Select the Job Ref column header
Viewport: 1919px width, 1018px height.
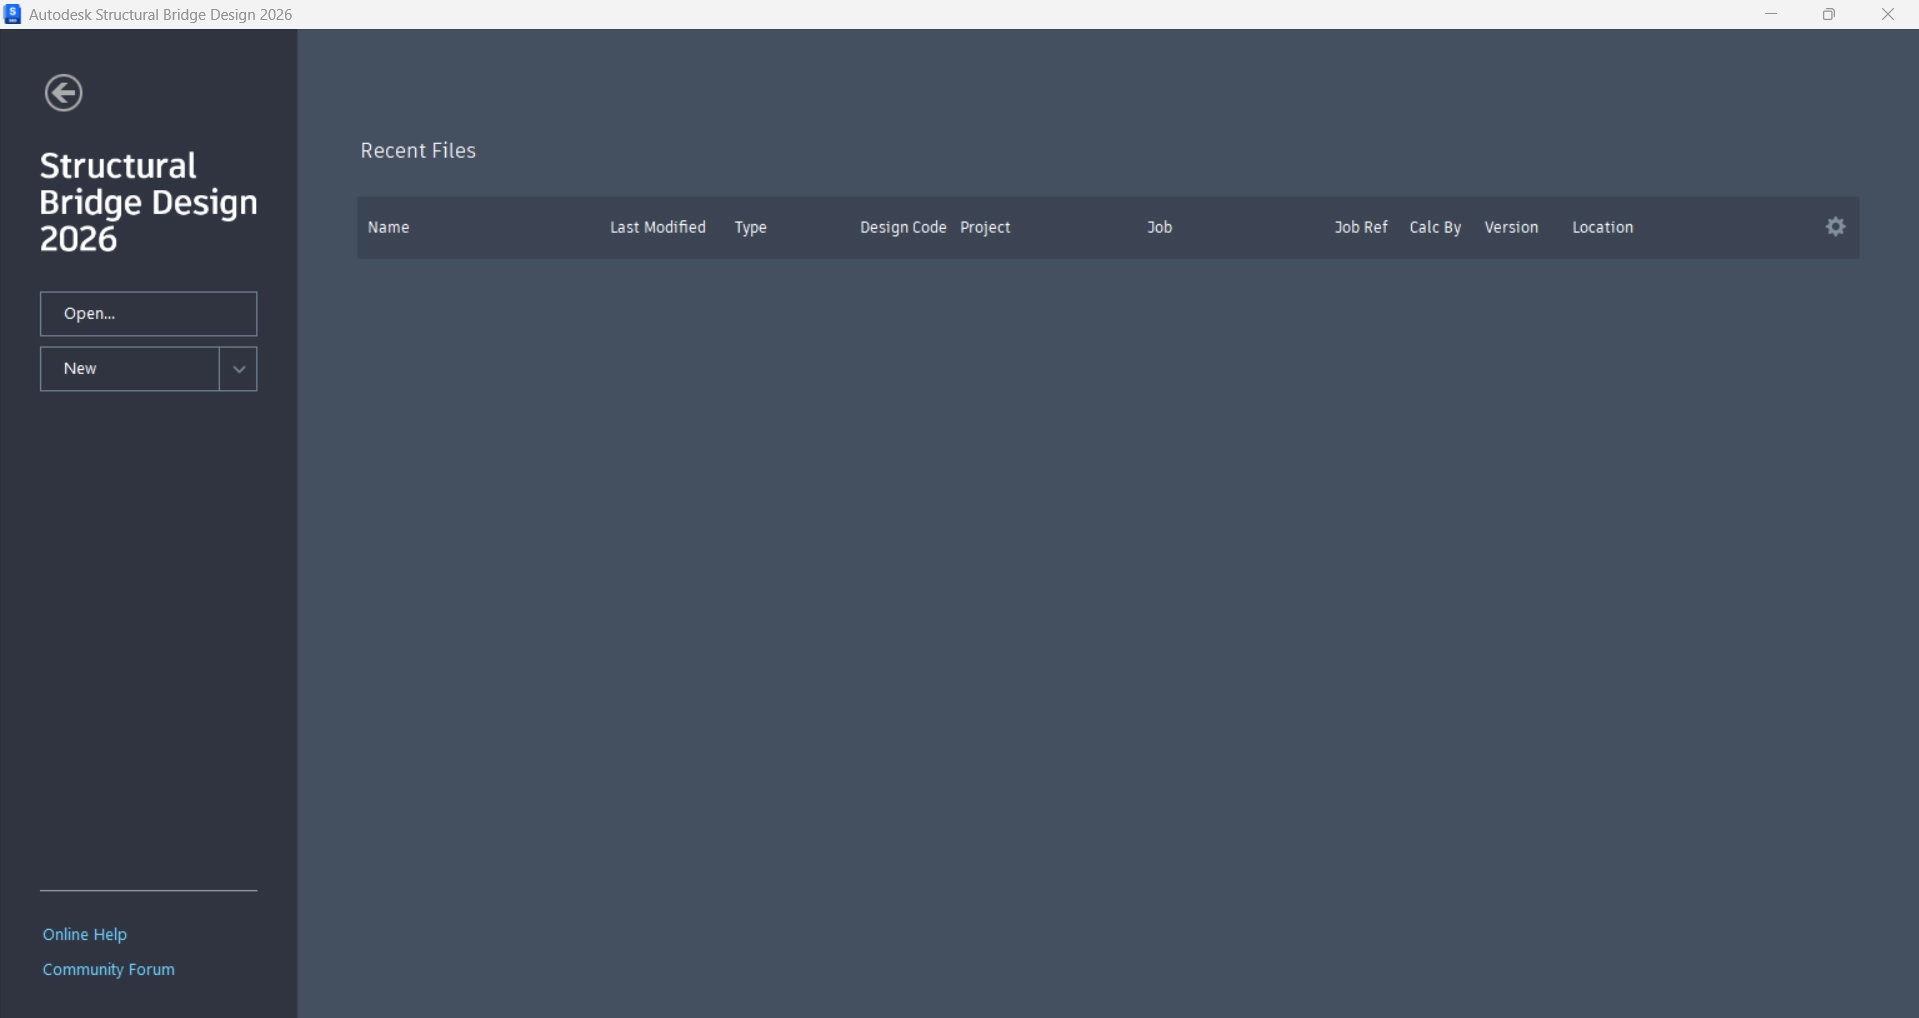pos(1360,227)
